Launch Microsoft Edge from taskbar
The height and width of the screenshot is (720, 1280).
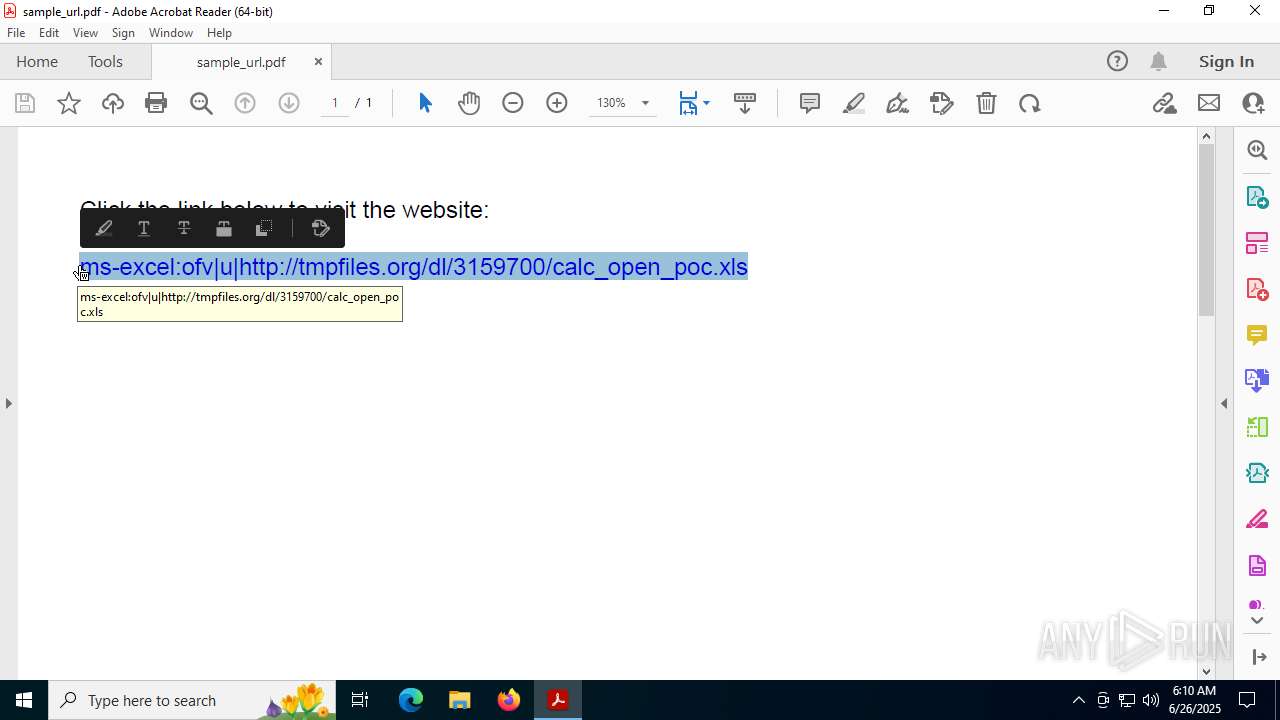click(411, 700)
